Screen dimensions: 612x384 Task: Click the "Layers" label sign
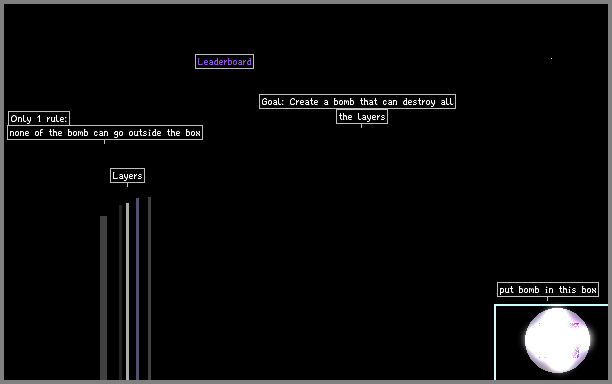click(x=127, y=176)
